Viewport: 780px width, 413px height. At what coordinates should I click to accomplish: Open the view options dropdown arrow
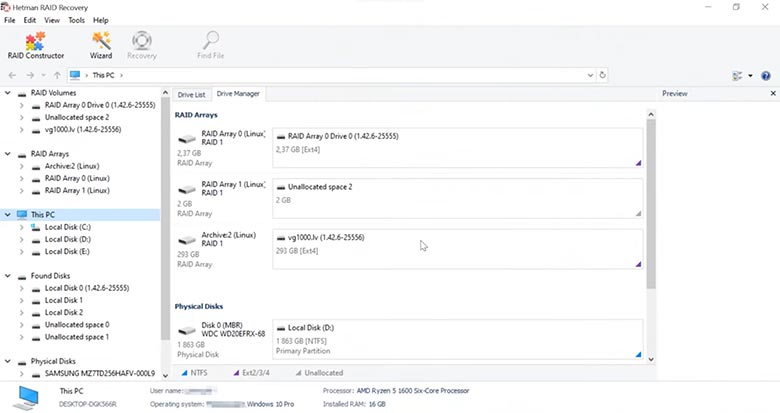[x=747, y=75]
